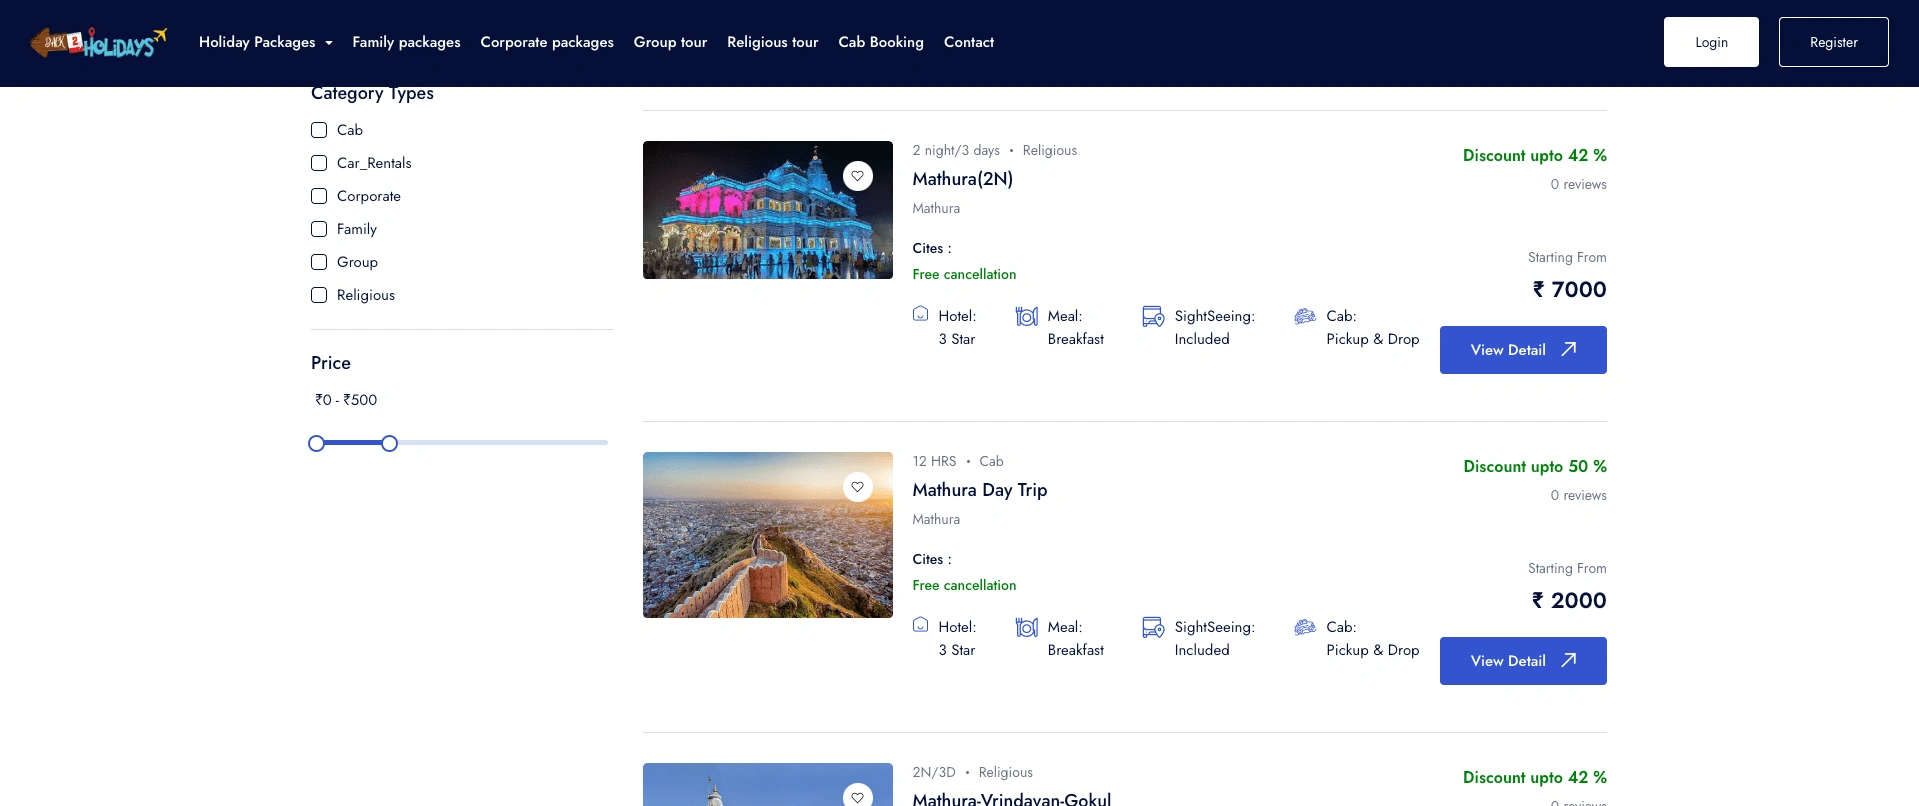Screen dimensions: 1919x806
Task: Check the Cab category checkbox
Action: click(319, 130)
